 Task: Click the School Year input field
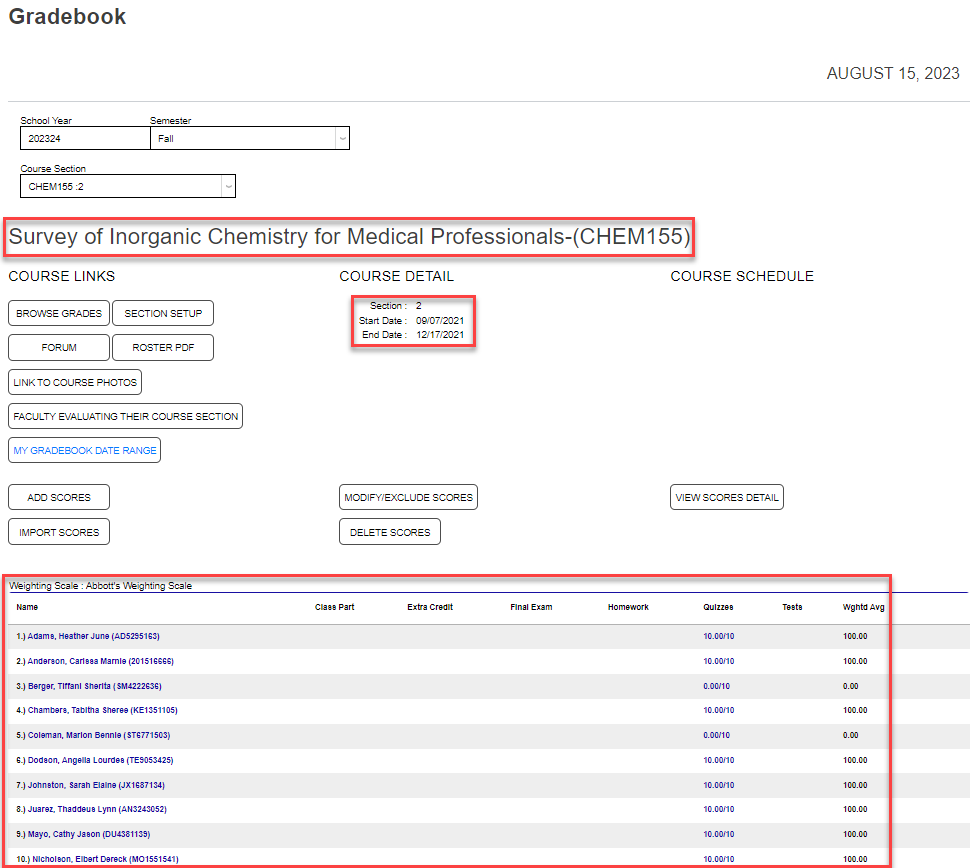coord(85,138)
